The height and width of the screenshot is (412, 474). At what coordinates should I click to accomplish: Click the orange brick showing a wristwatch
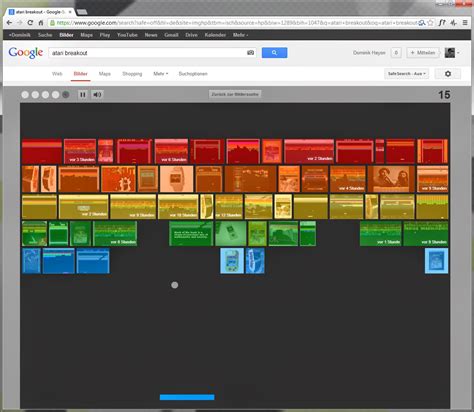(176, 179)
